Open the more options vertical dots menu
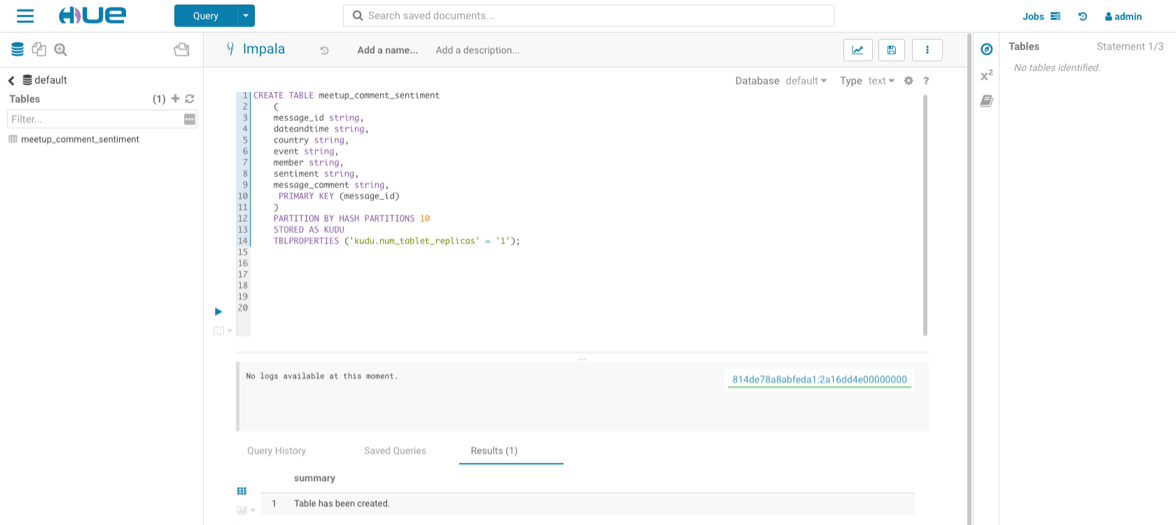The image size is (1176, 525). [927, 50]
